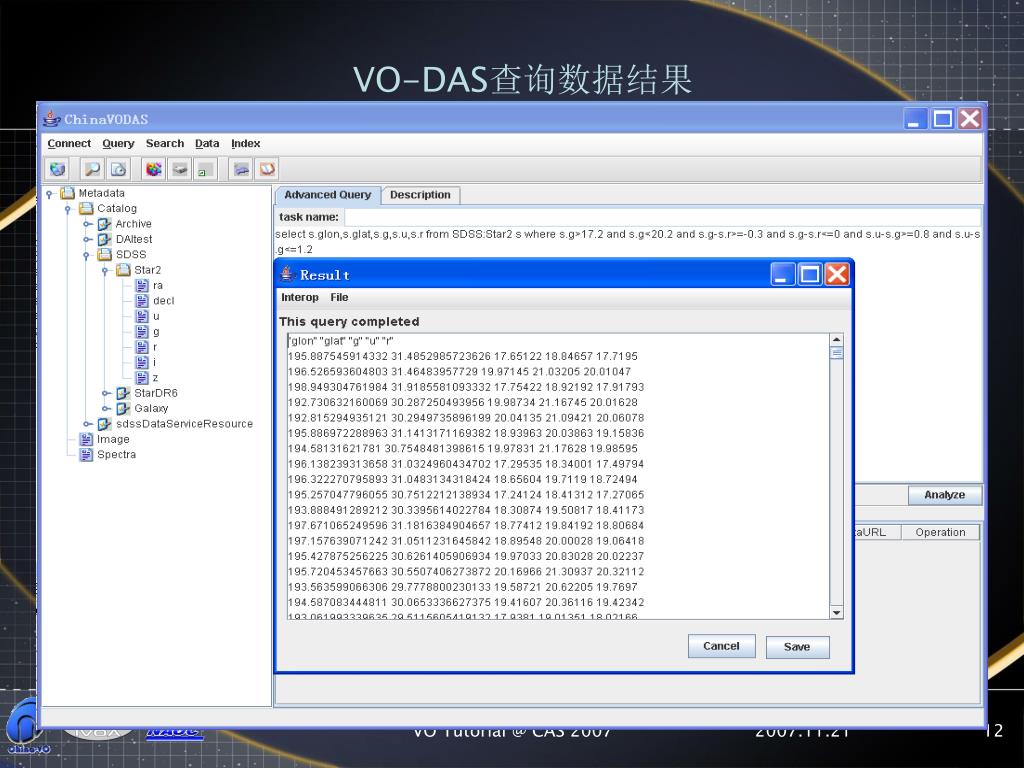Select the Advanced Query tab
The height and width of the screenshot is (768, 1024).
[328, 195]
